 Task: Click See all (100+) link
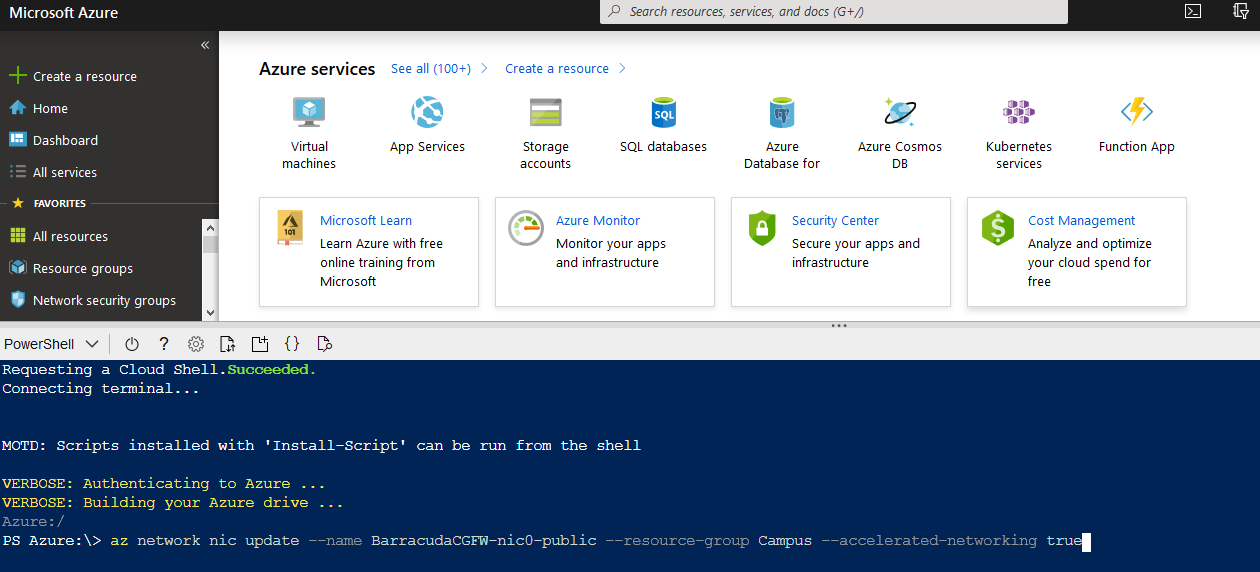pos(431,68)
